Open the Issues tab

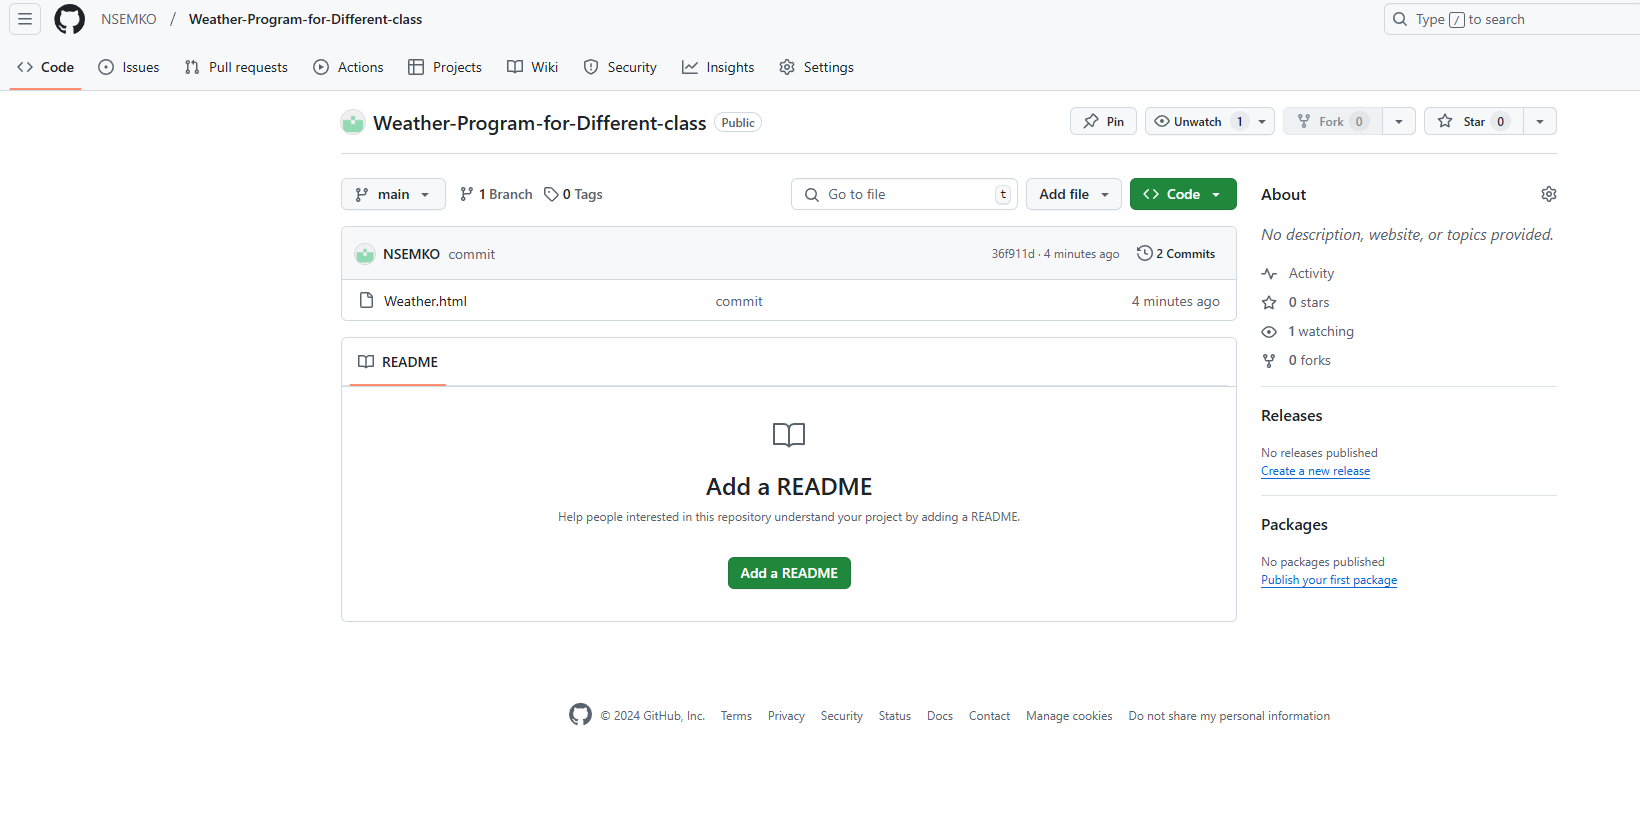129,67
